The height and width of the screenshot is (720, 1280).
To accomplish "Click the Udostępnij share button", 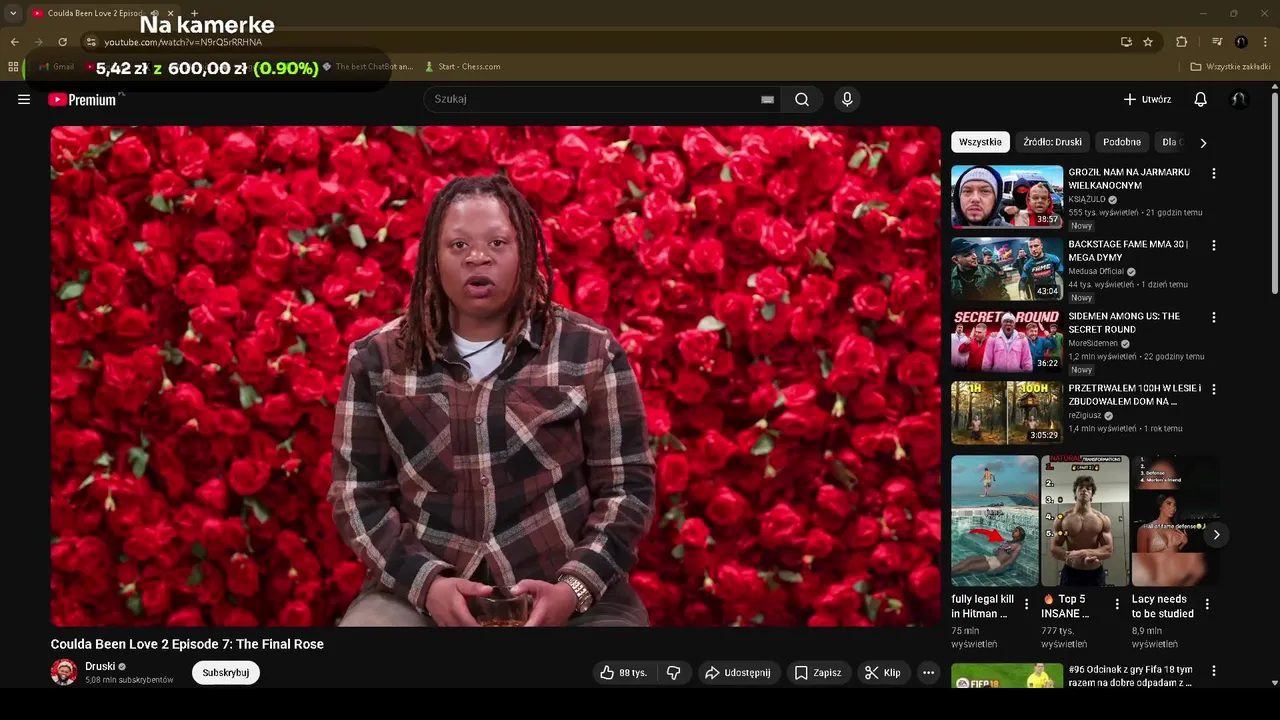I will [738, 673].
